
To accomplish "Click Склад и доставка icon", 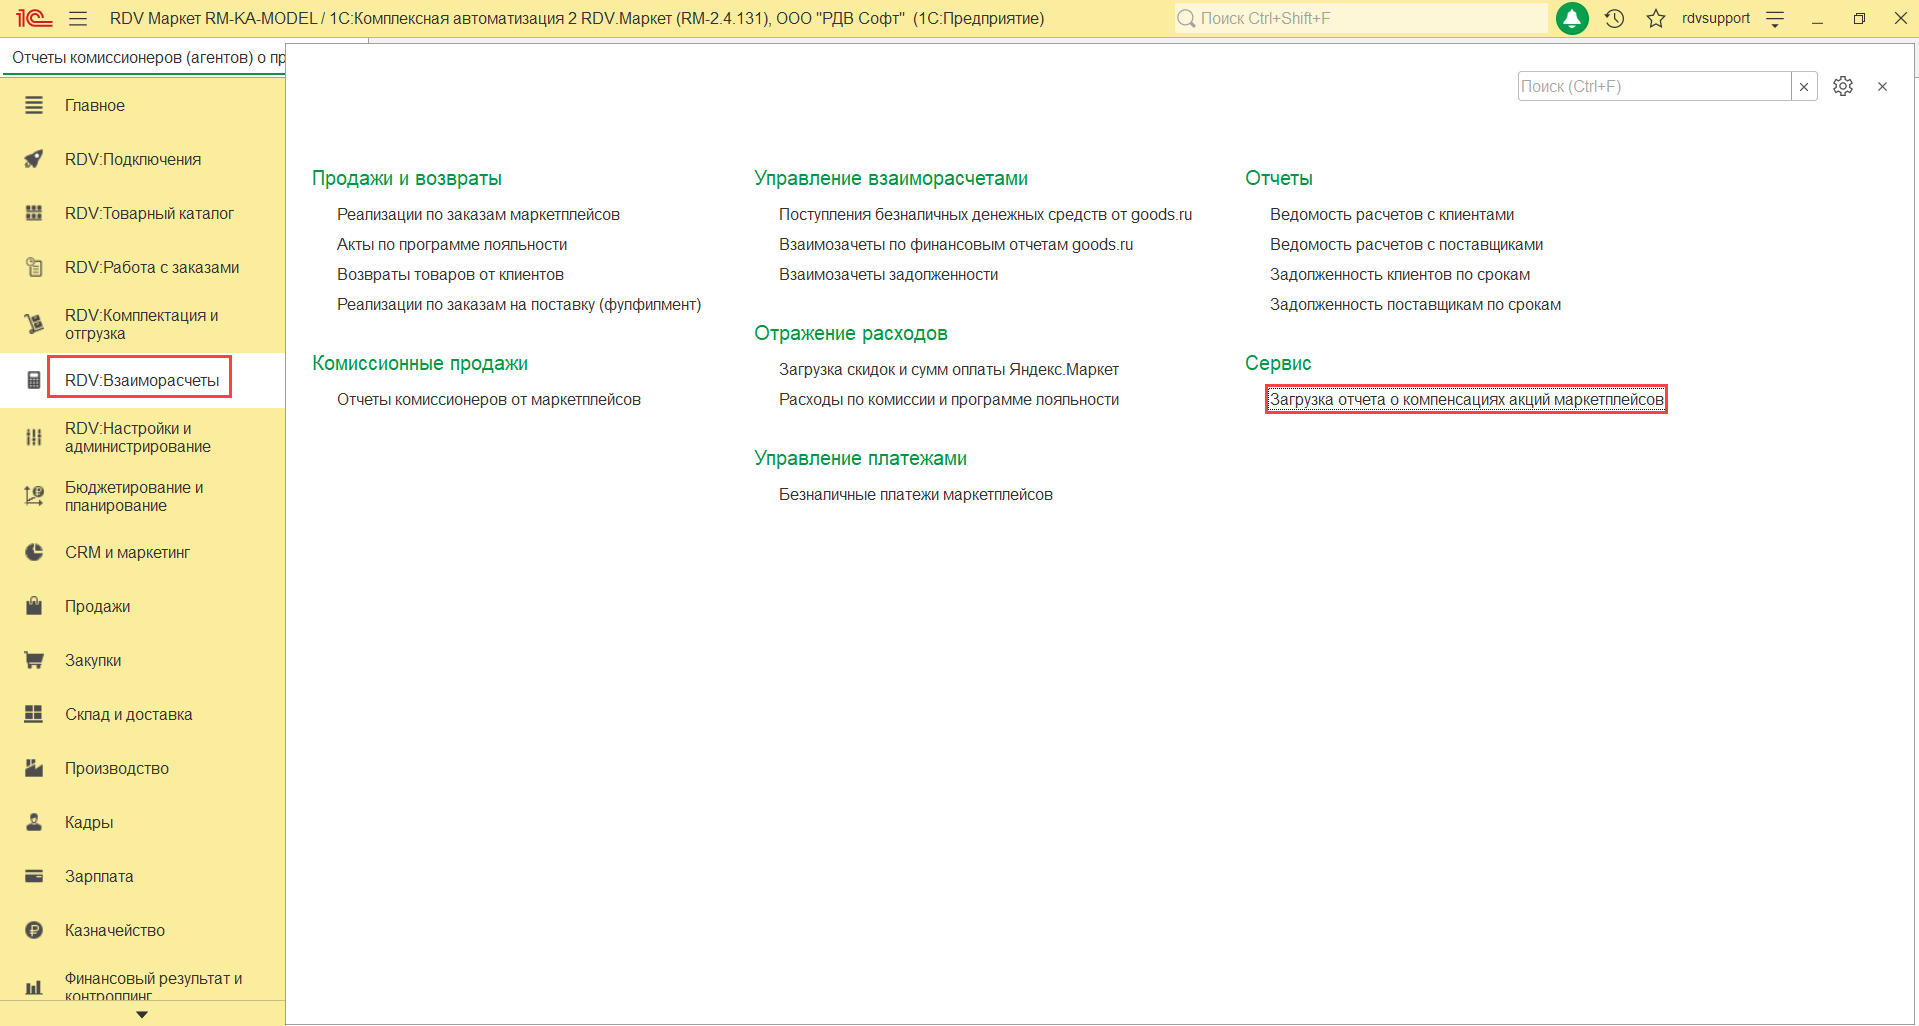I will tap(34, 714).
